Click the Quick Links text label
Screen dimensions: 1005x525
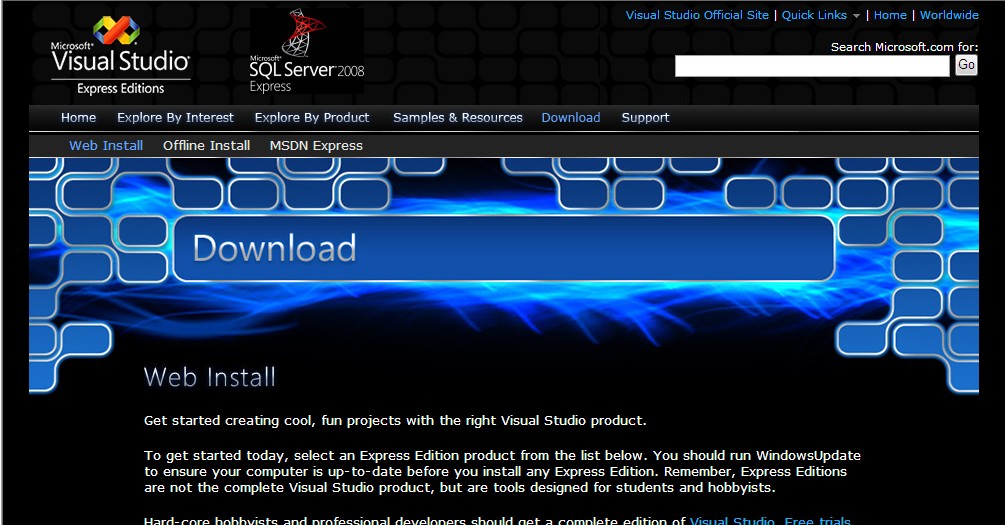(x=814, y=15)
